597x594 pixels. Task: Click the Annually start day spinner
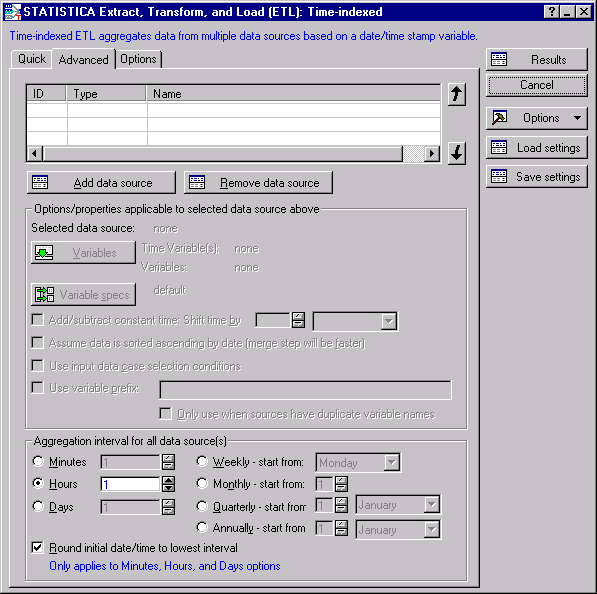coord(341,528)
